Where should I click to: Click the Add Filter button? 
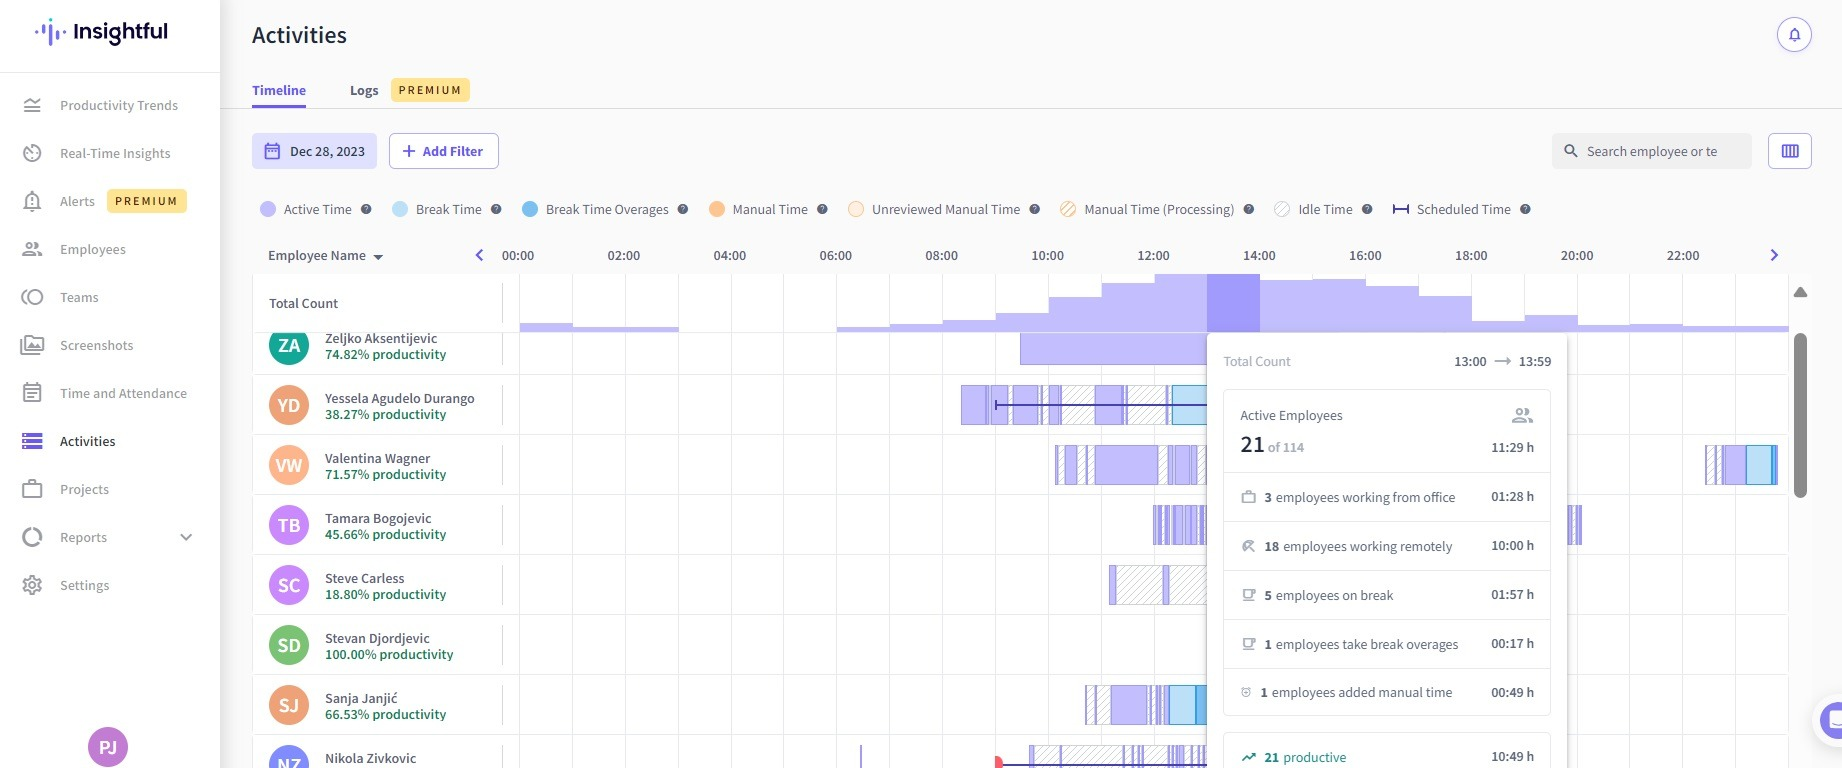click(x=443, y=151)
